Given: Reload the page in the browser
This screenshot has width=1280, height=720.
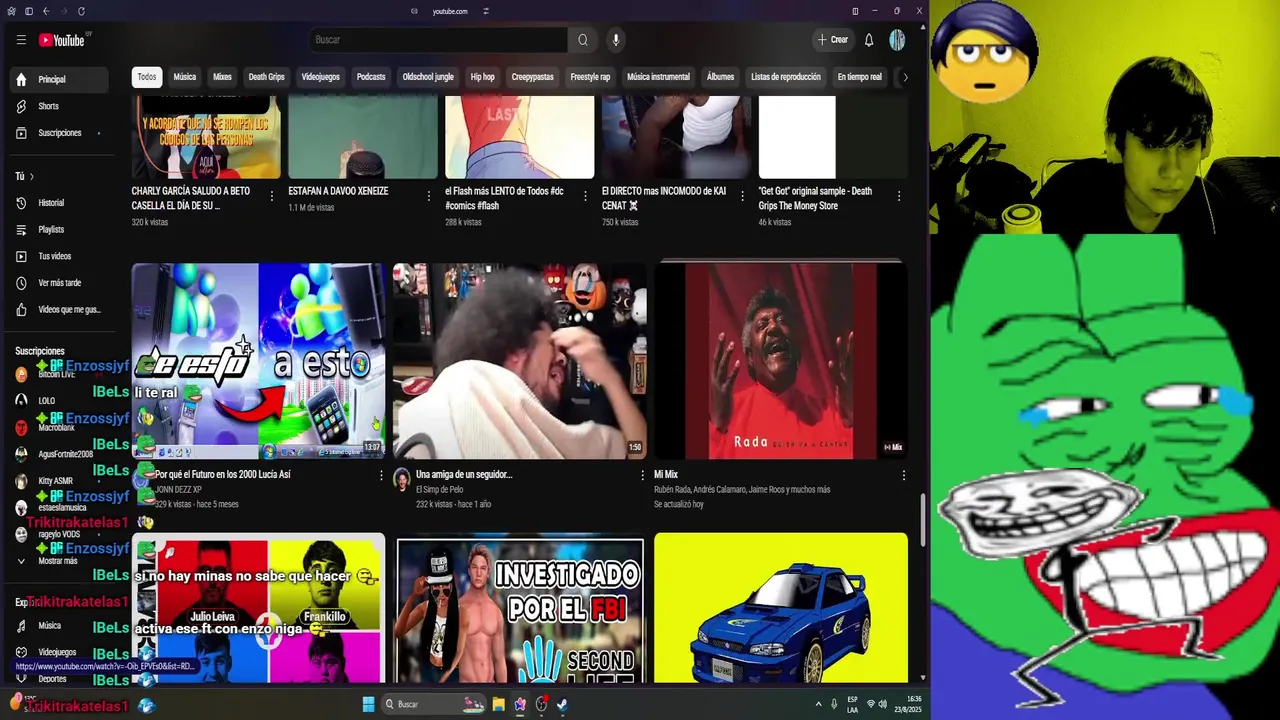Looking at the screenshot, I should [81, 11].
